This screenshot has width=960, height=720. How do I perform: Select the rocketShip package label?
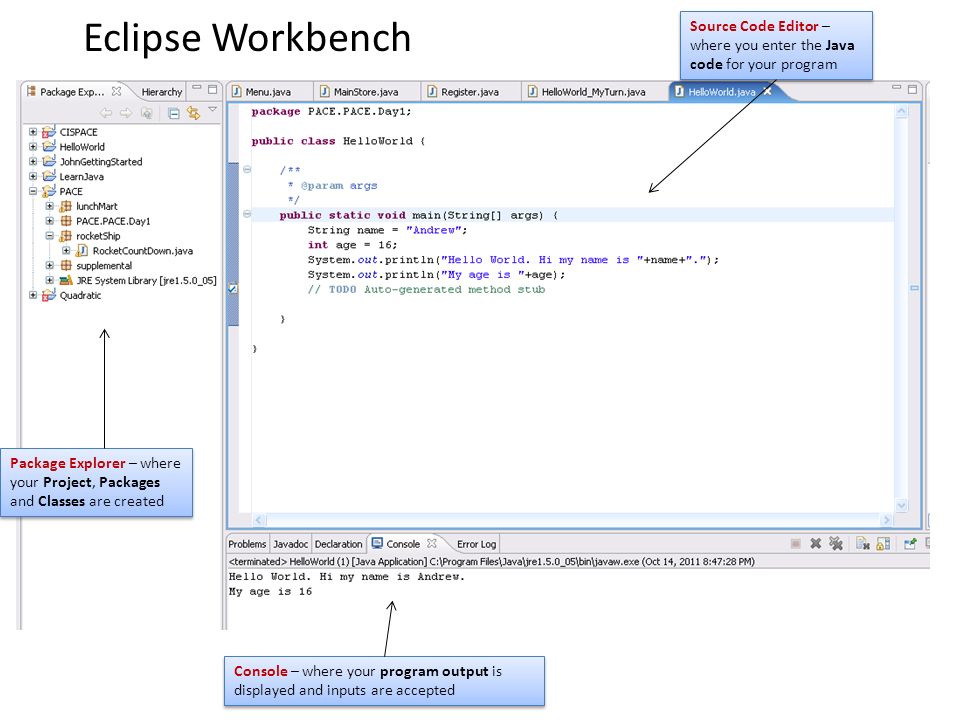pyautogui.click(x=98, y=236)
